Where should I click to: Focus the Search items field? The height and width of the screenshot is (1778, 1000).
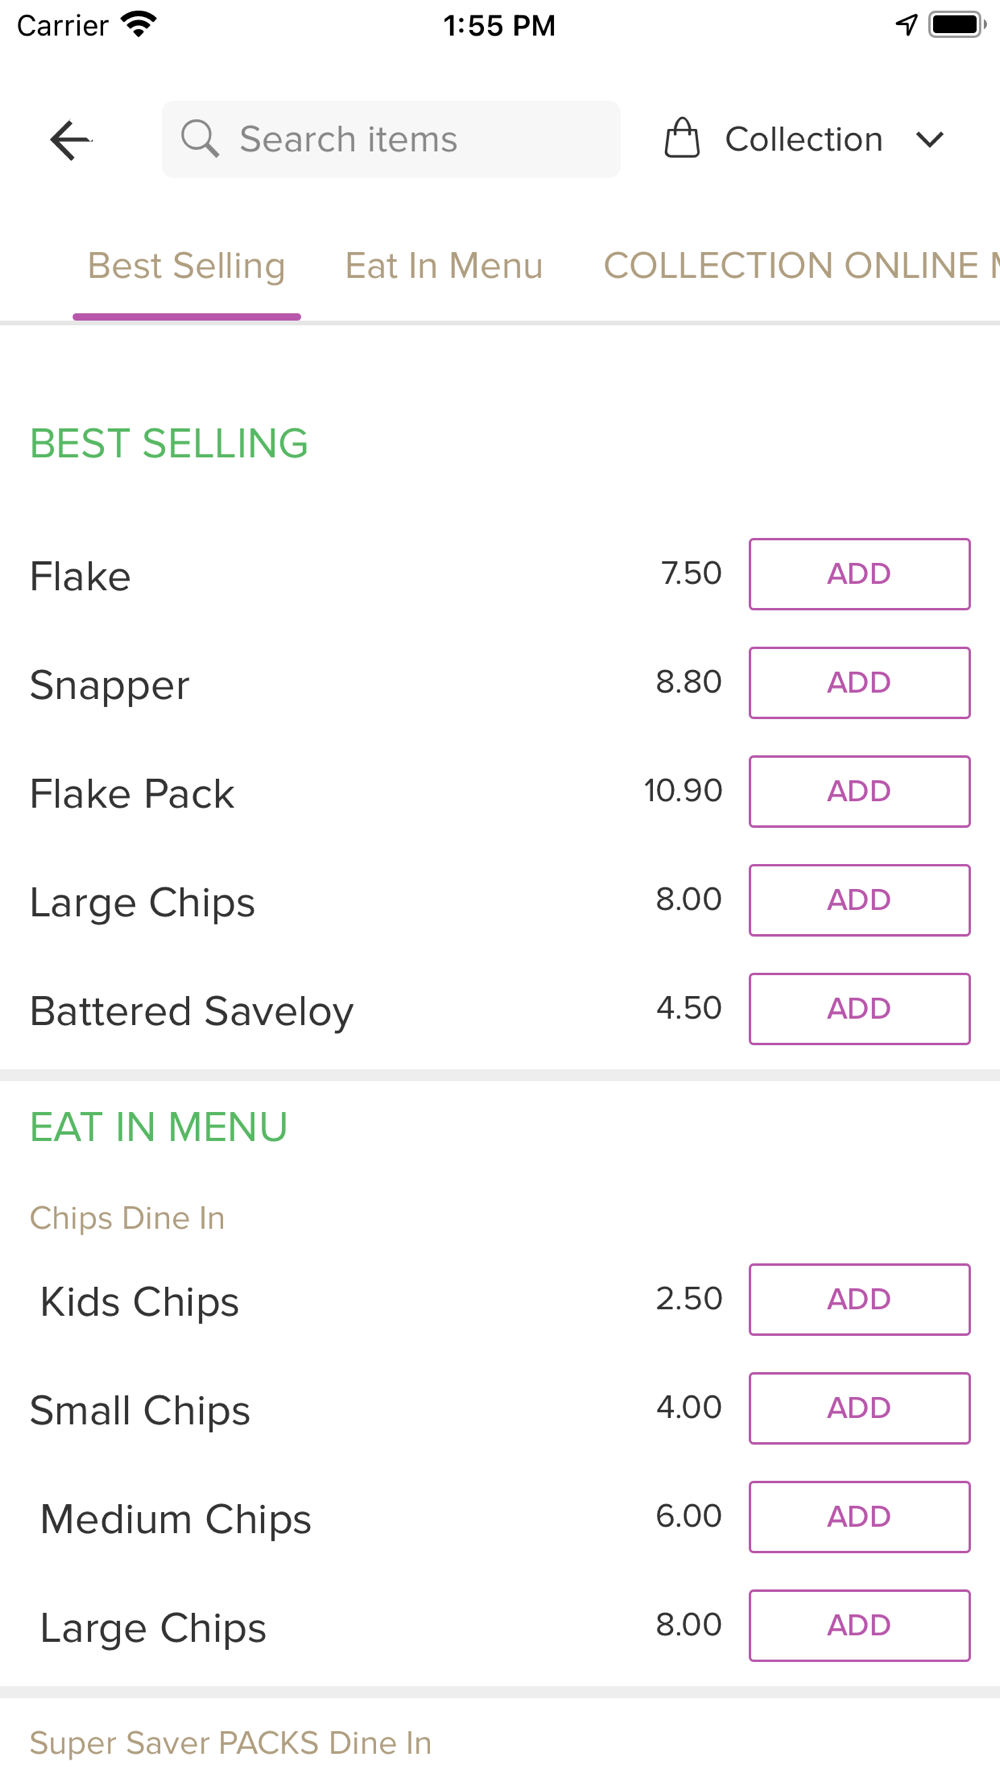(391, 139)
